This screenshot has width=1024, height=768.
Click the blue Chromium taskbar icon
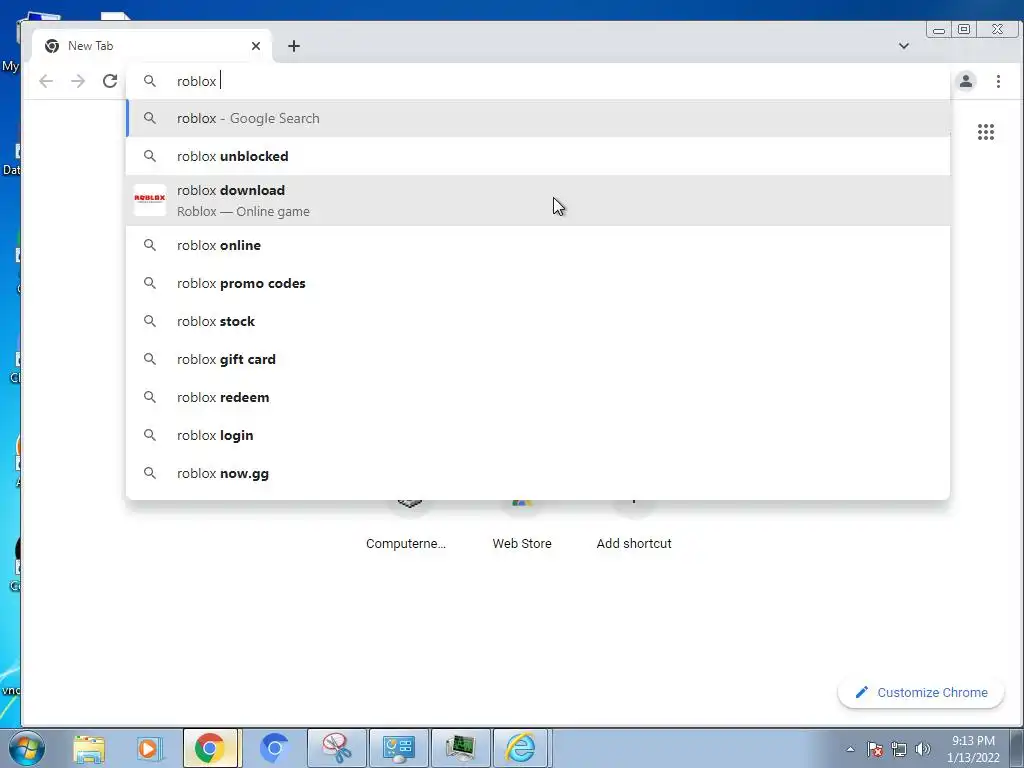tap(274, 748)
